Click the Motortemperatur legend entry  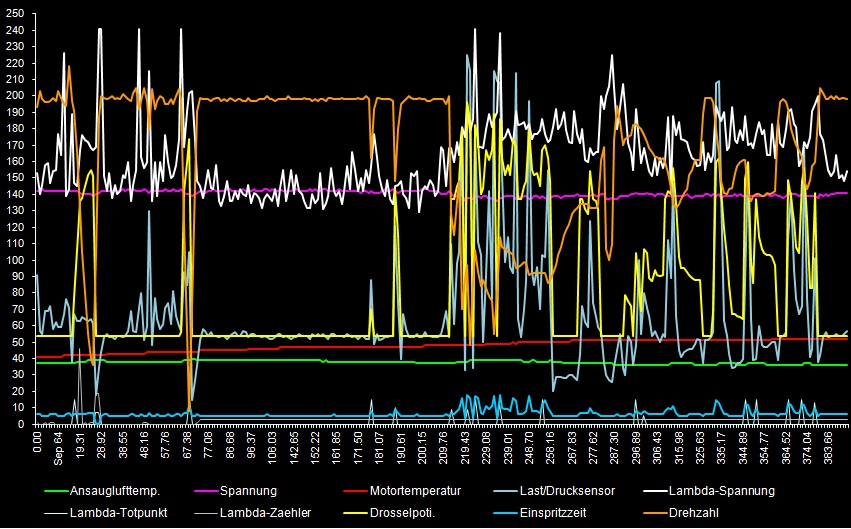pyautogui.click(x=415, y=491)
